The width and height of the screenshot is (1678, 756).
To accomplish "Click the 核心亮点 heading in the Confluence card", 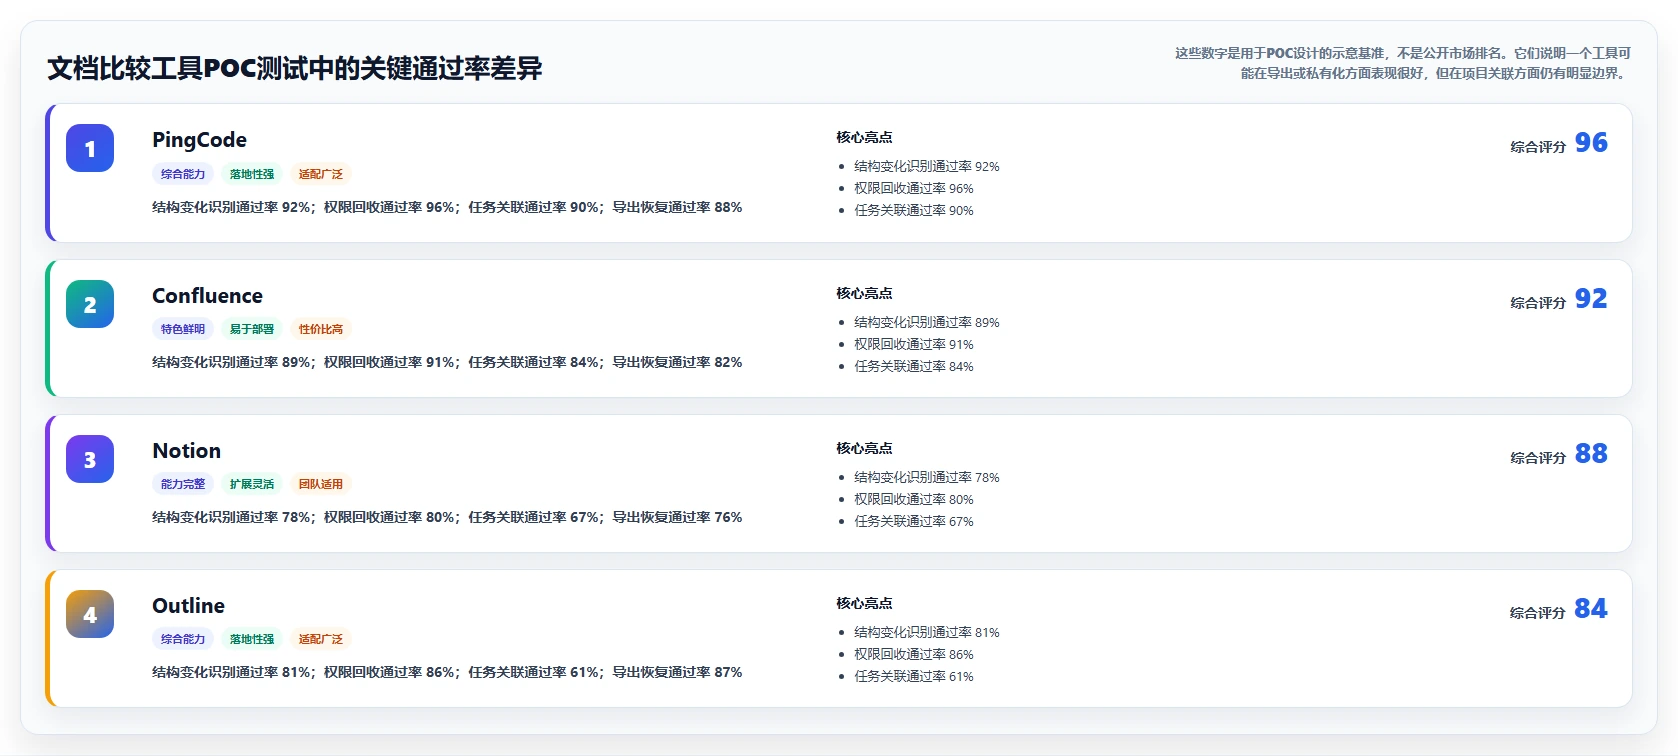I will (864, 294).
